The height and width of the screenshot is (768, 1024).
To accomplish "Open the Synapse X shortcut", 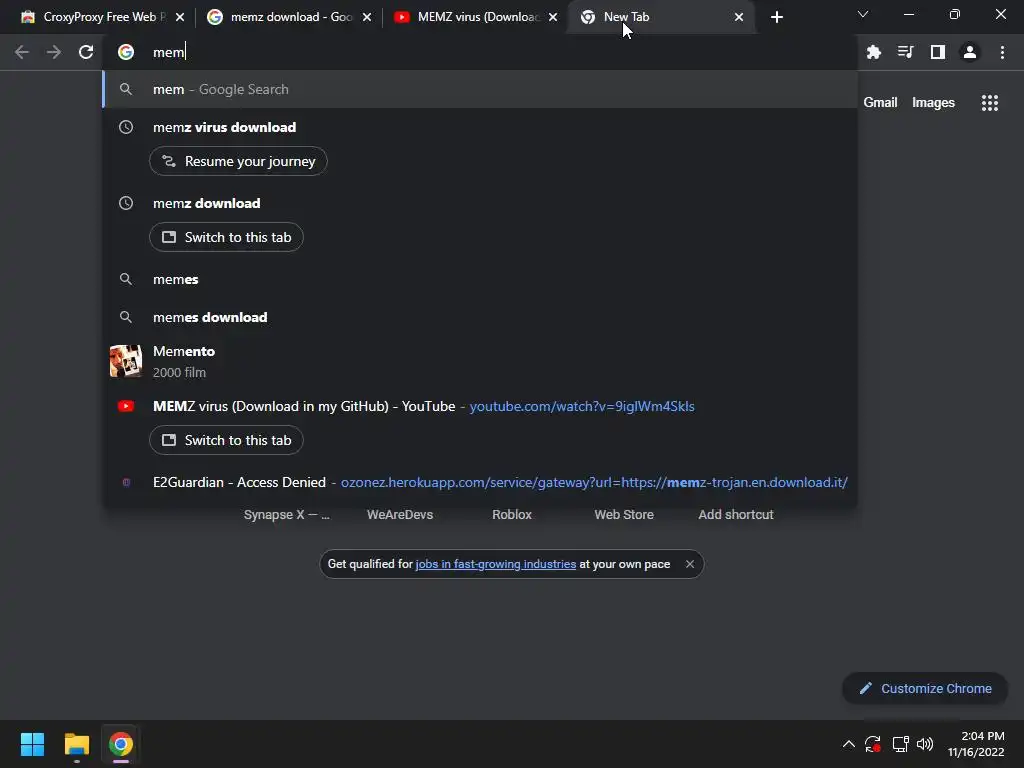I will [287, 515].
